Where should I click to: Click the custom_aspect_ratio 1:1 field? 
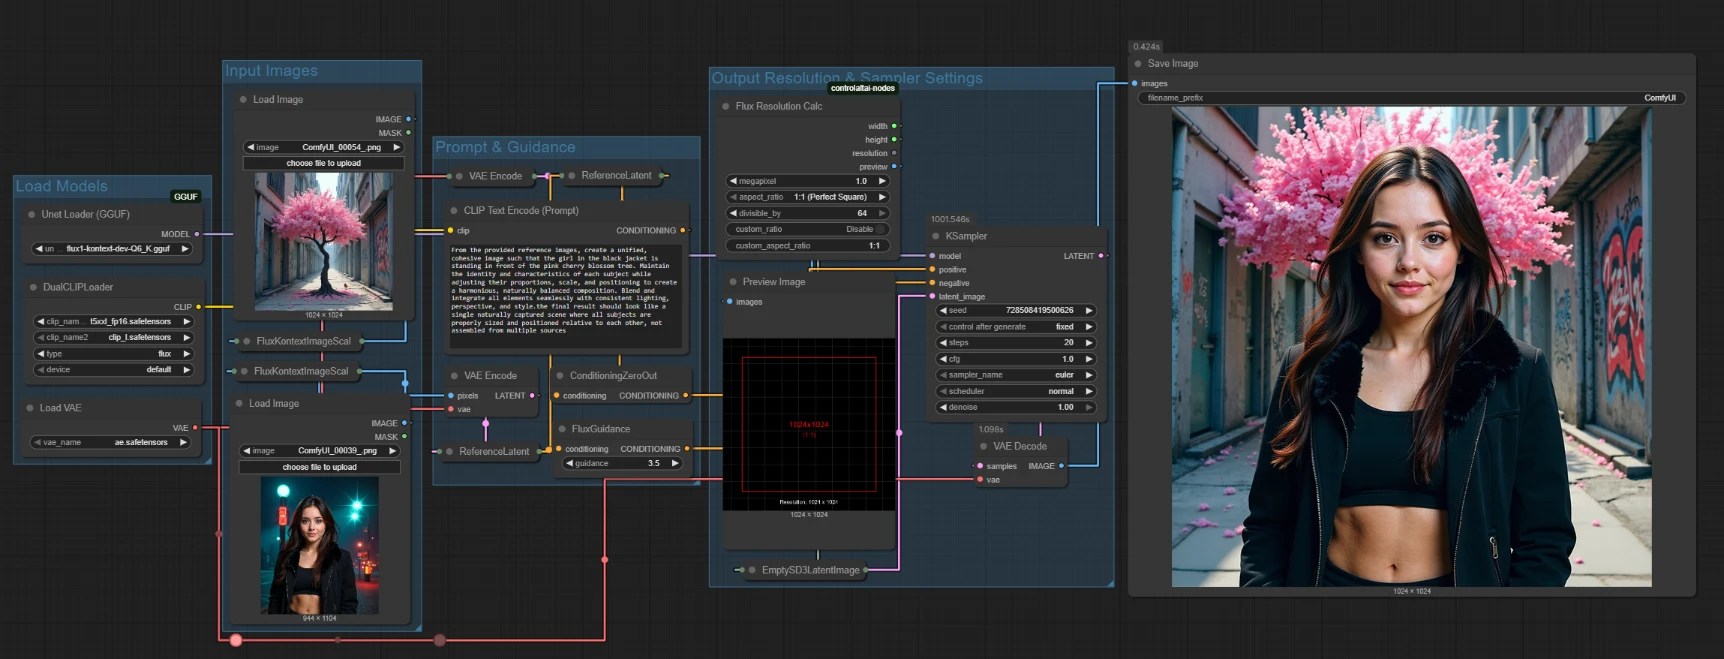(806, 245)
